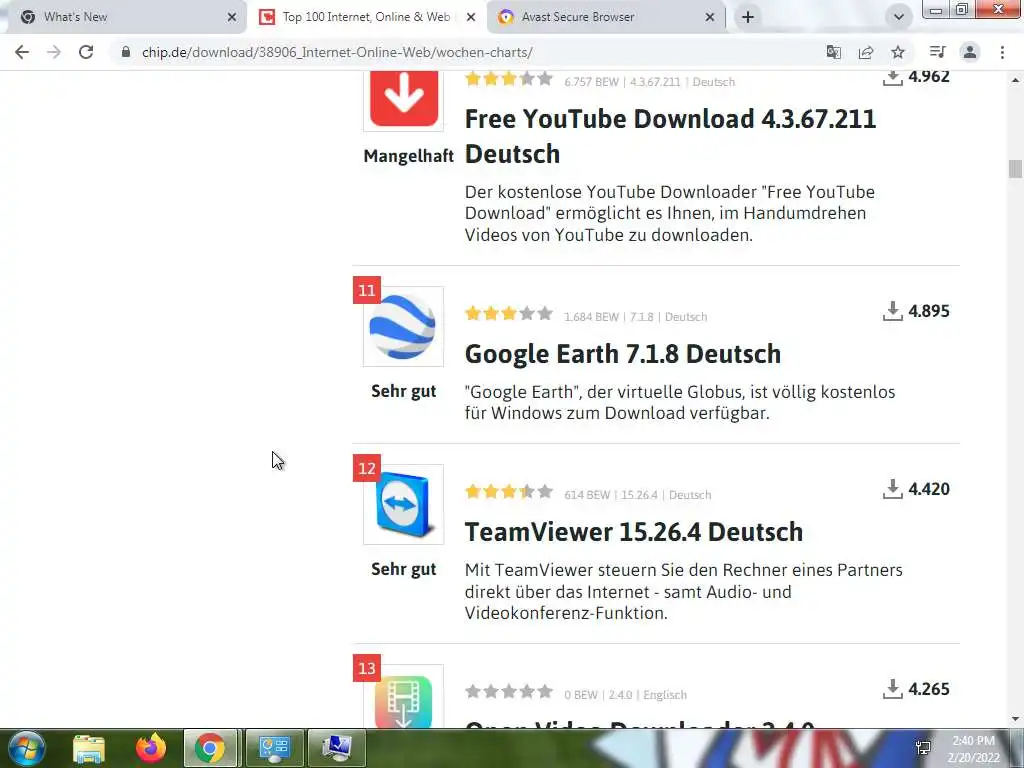Image resolution: width=1024 pixels, height=768 pixels.
Task: Click the '614 BEW | 15.26.4 | Deutsch' text
Action: tap(637, 495)
